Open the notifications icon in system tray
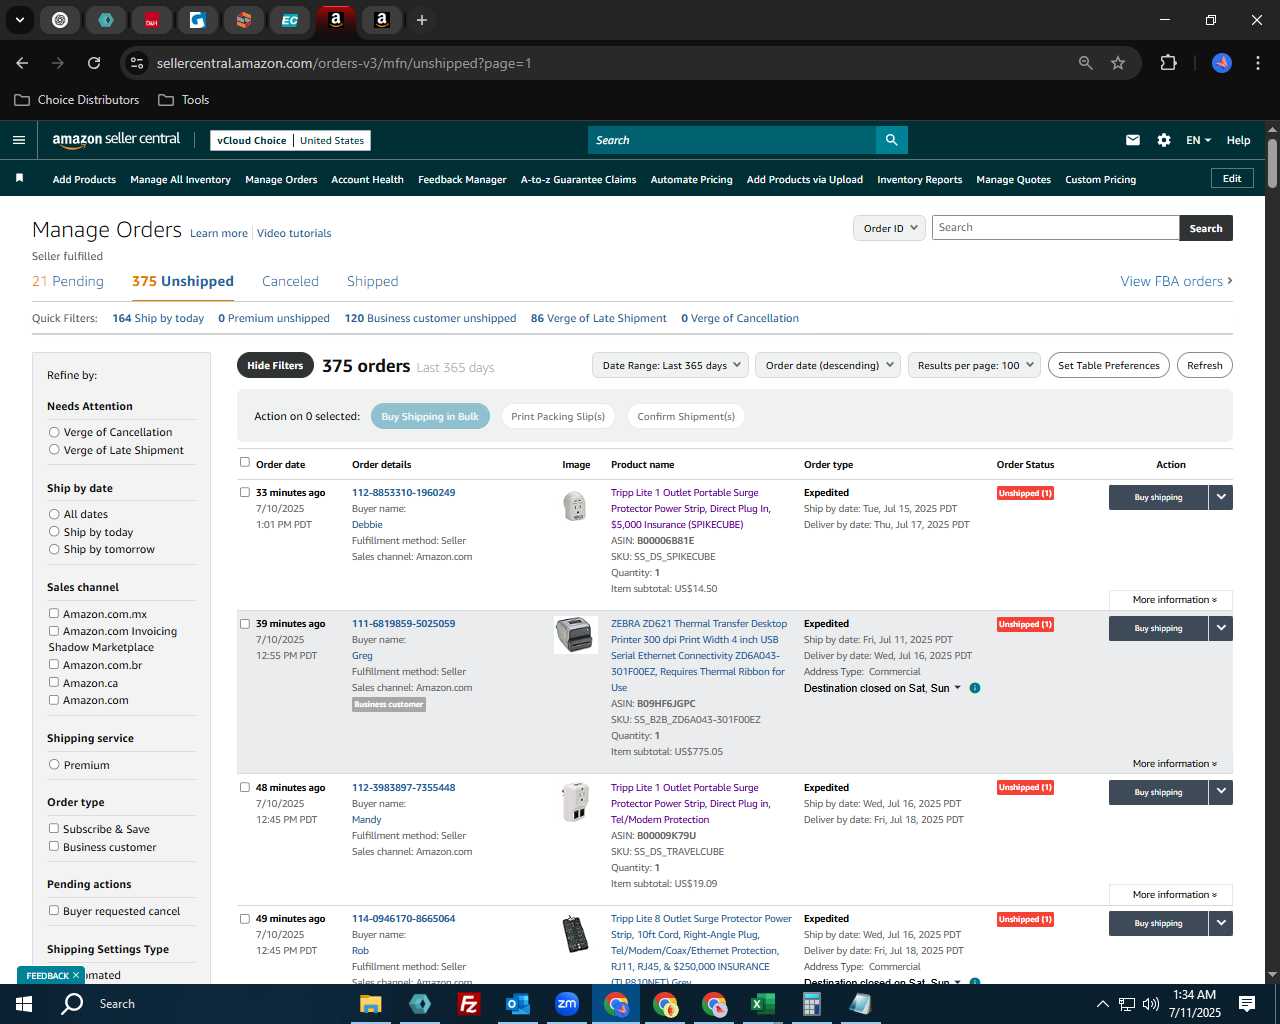 1247,1004
